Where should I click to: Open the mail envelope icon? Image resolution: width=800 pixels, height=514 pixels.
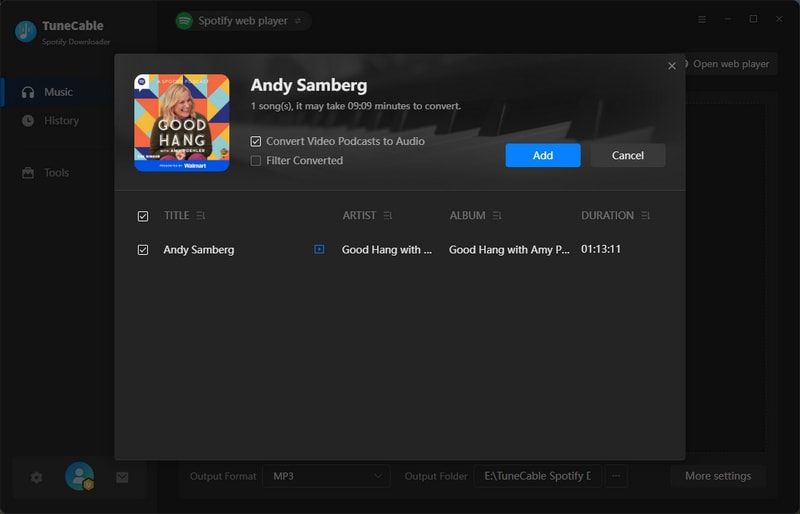pyautogui.click(x=122, y=477)
